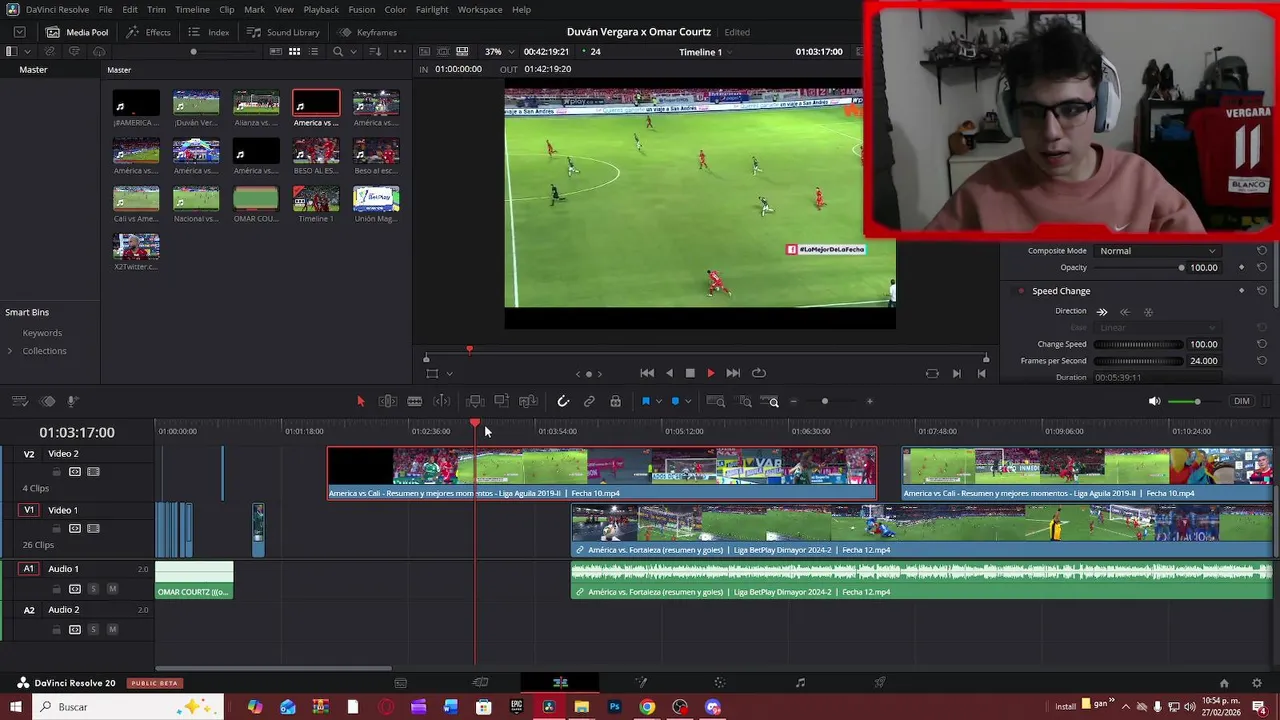Click Play Reverse button

coord(669,373)
